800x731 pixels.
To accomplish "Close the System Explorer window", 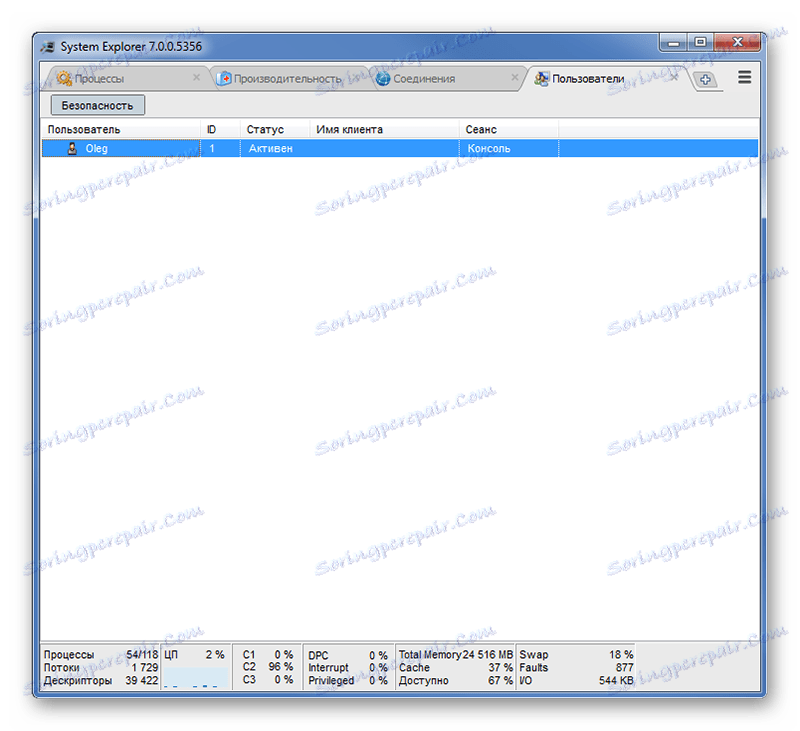I will tap(737, 43).
